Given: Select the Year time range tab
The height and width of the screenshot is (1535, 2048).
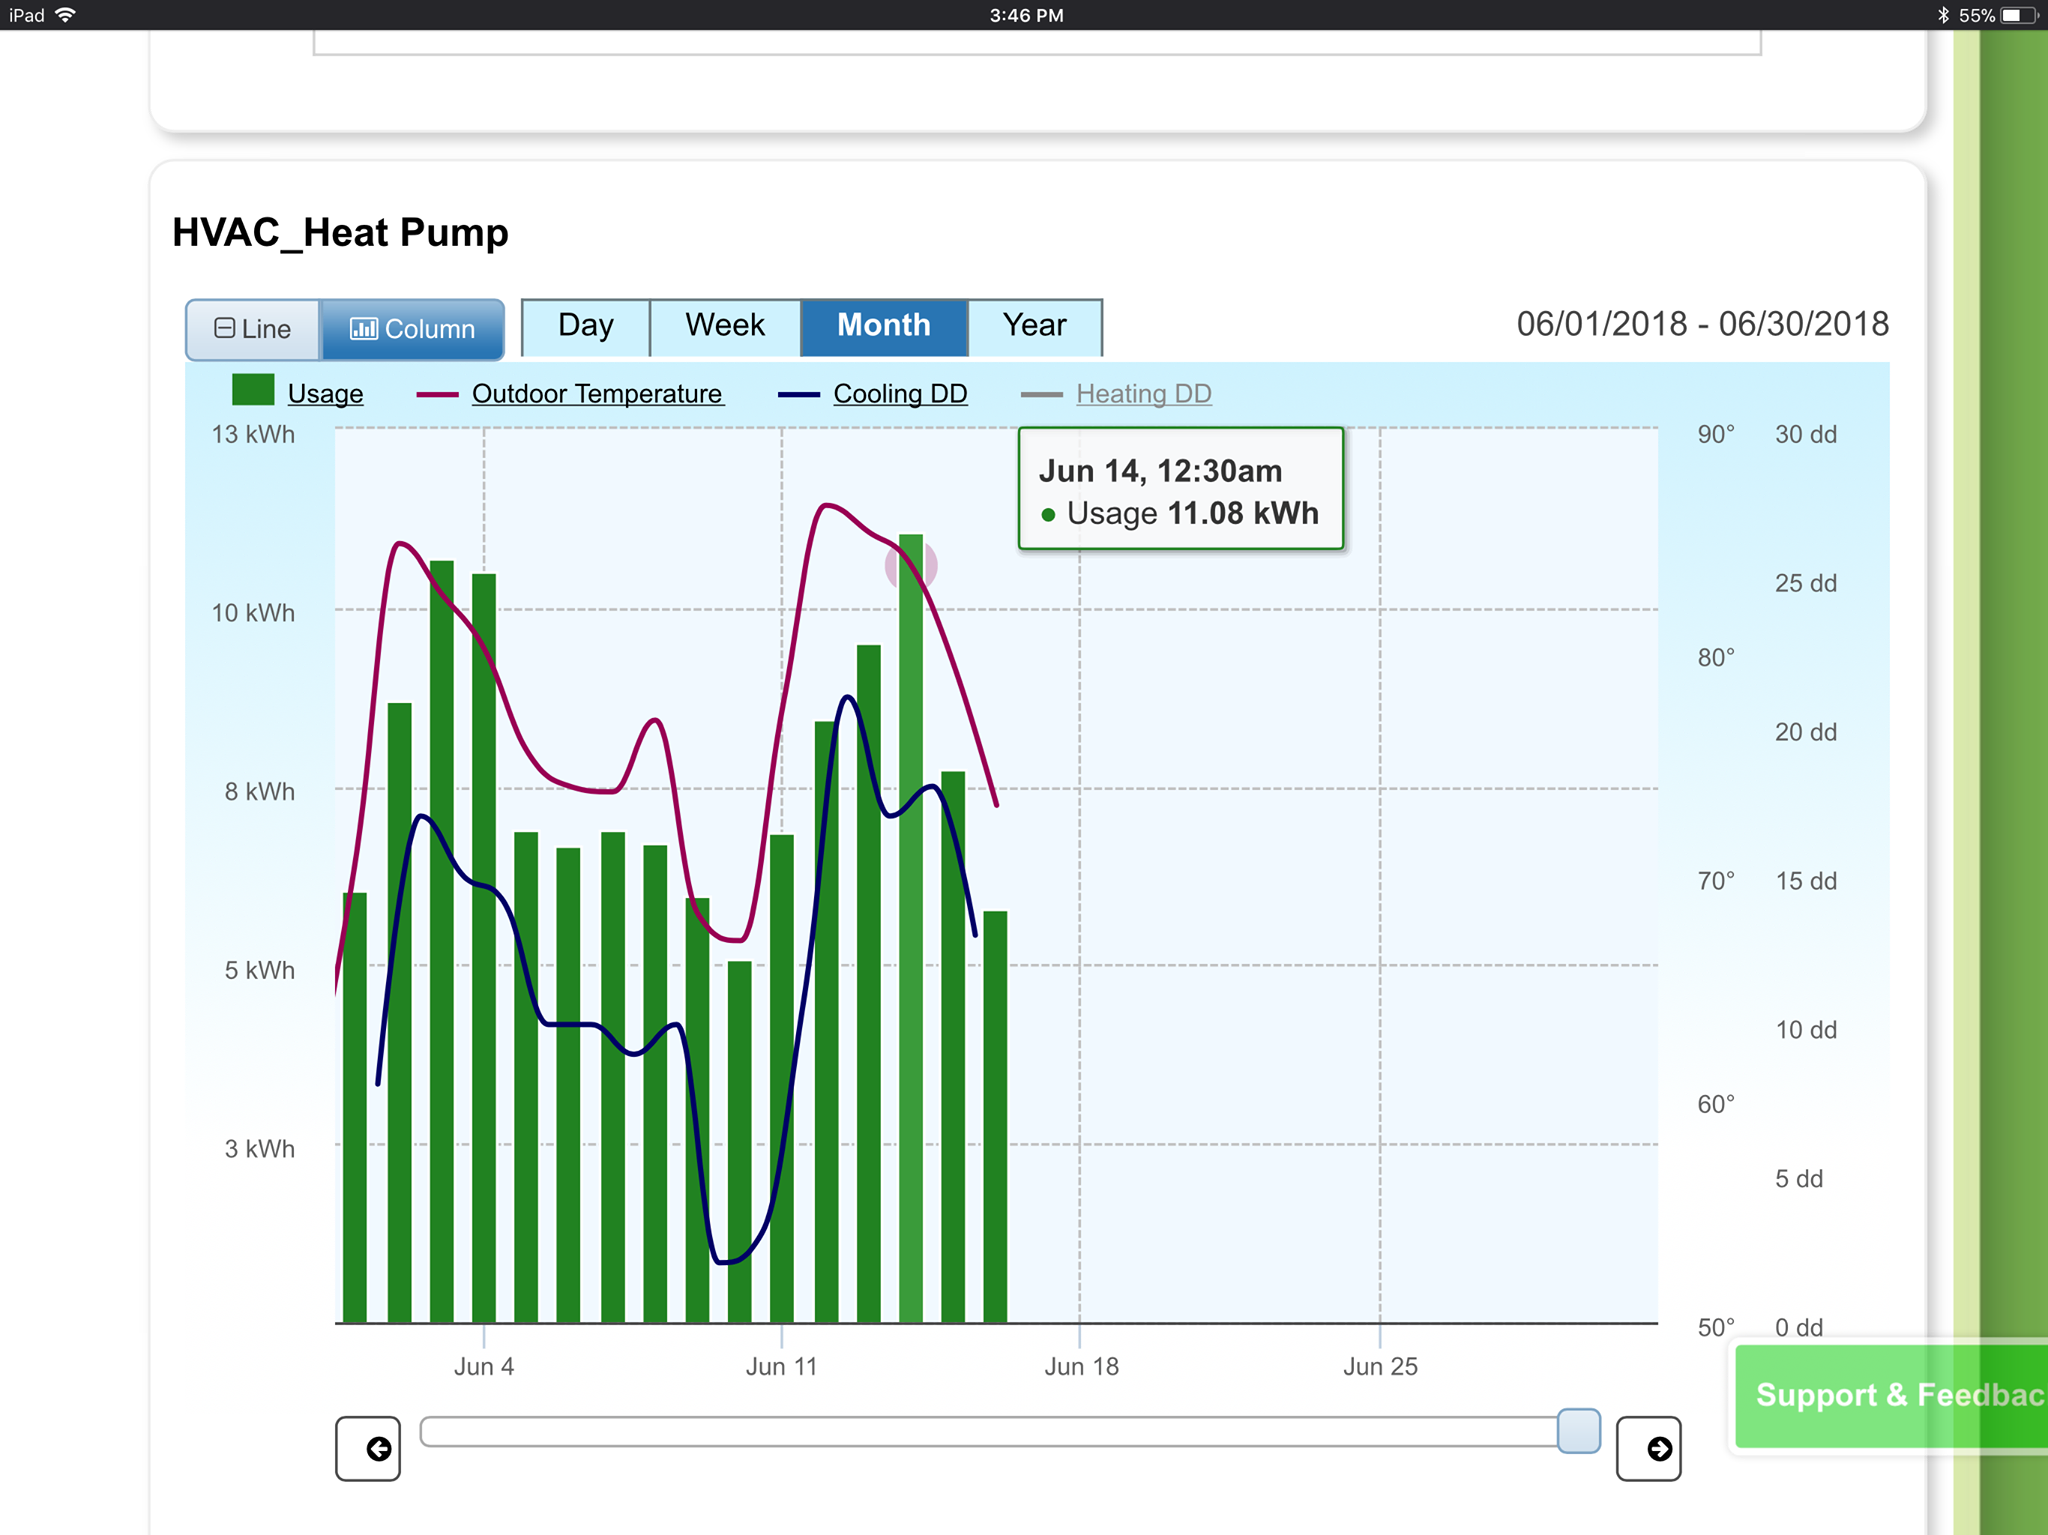Looking at the screenshot, I should pyautogui.click(x=1034, y=326).
